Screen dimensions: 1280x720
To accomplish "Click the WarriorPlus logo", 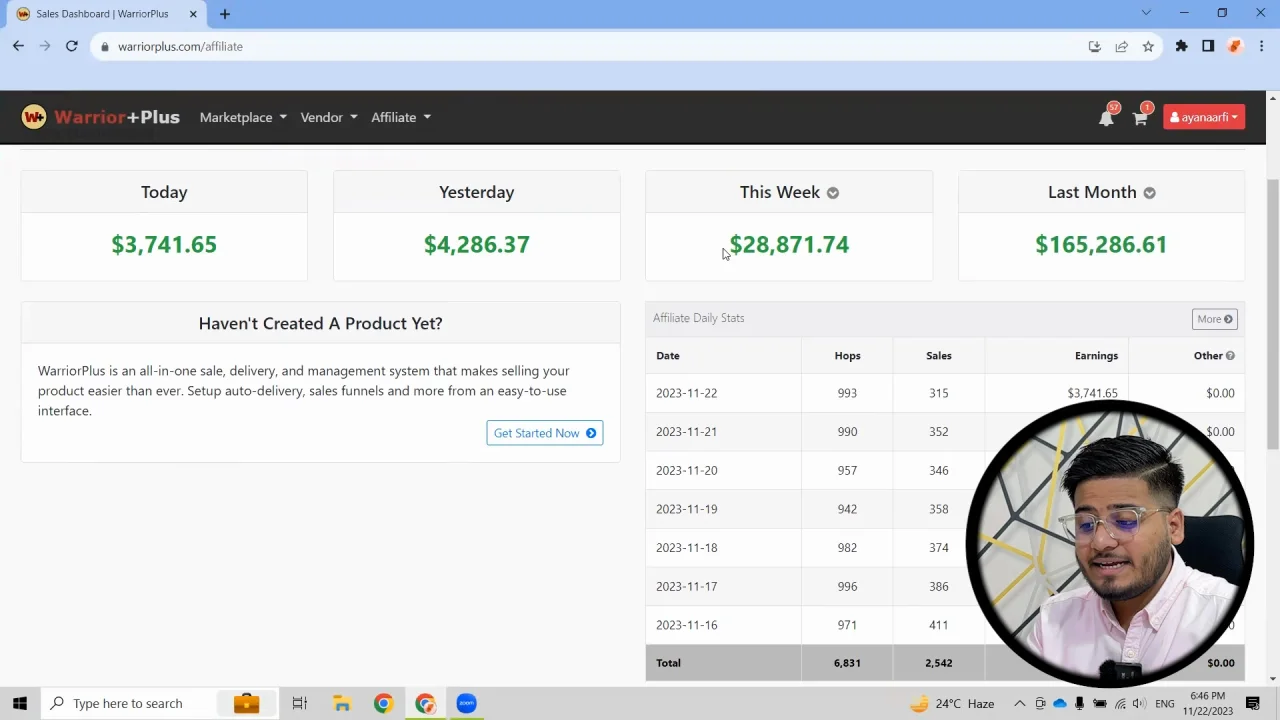I will click(100, 117).
